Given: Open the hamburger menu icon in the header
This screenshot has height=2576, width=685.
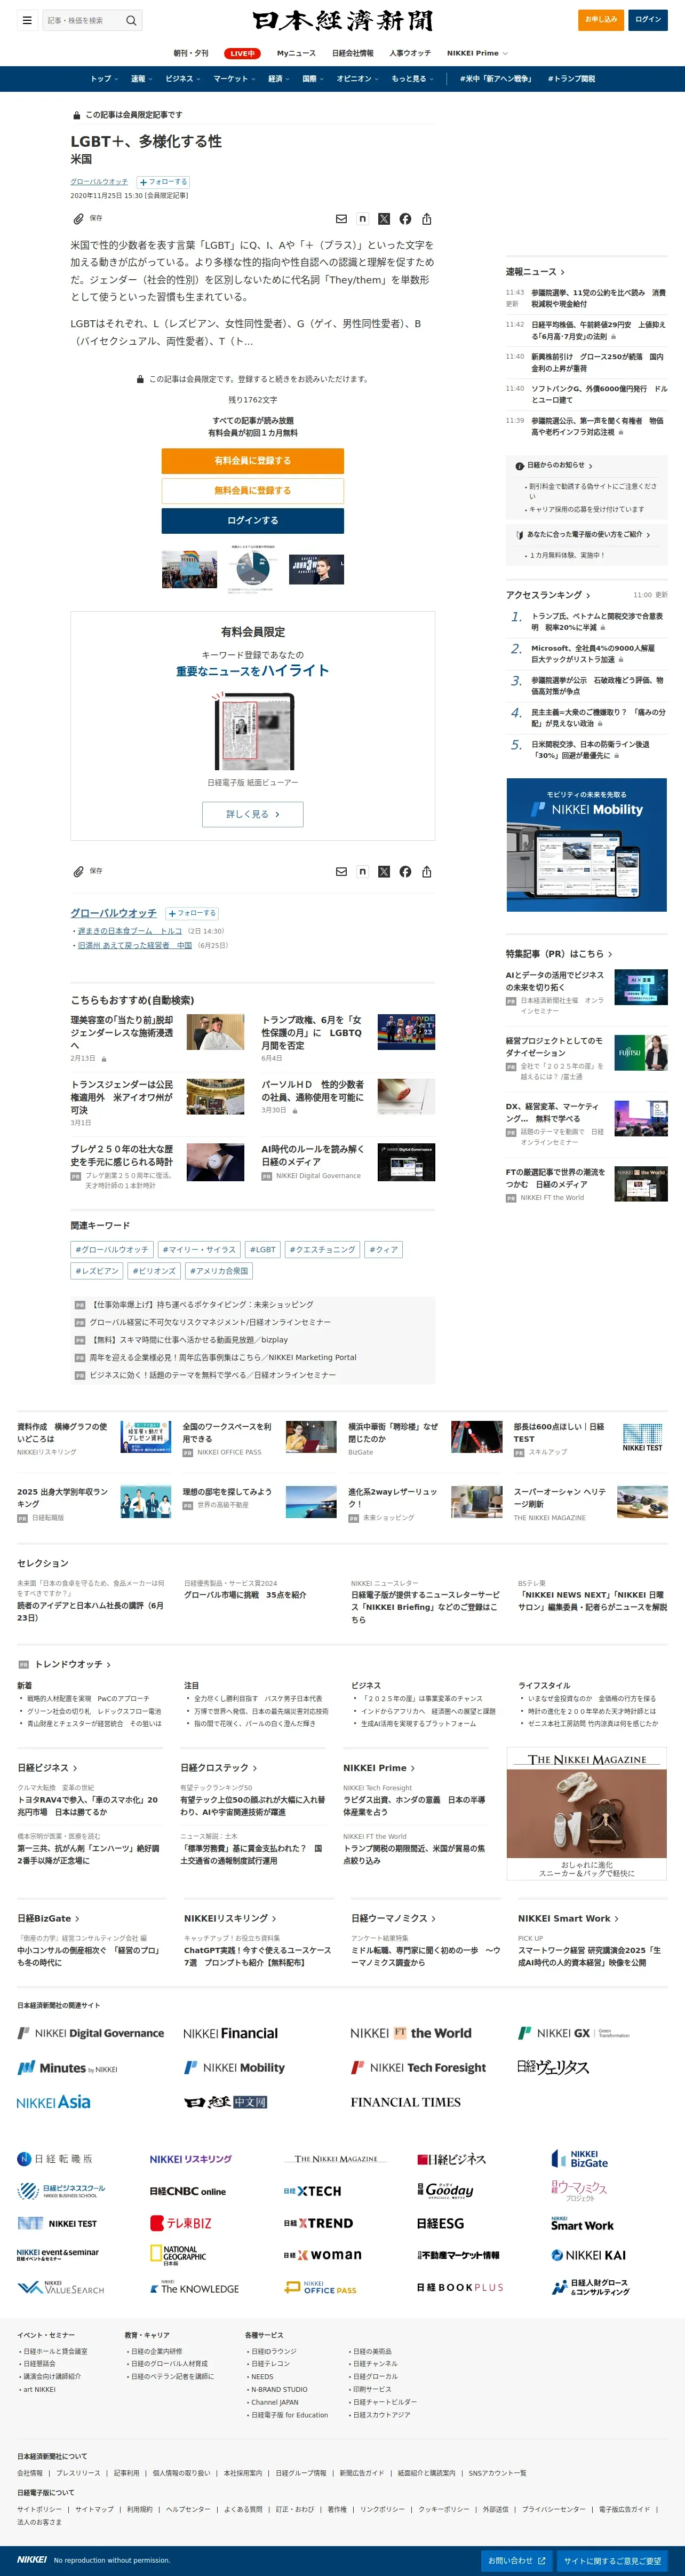Looking at the screenshot, I should [x=27, y=20].
